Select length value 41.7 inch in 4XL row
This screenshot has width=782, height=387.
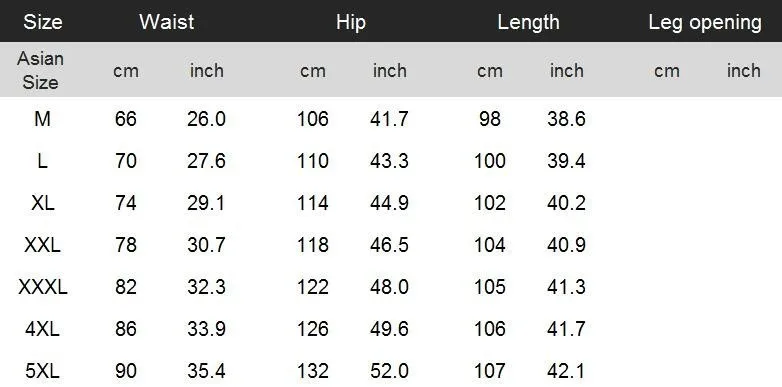click(x=566, y=329)
